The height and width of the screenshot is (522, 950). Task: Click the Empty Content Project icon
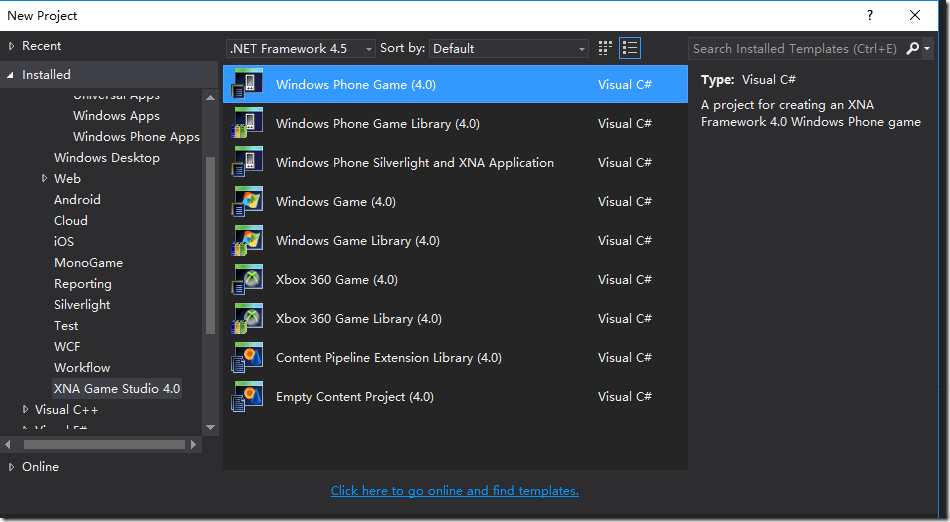pyautogui.click(x=247, y=396)
